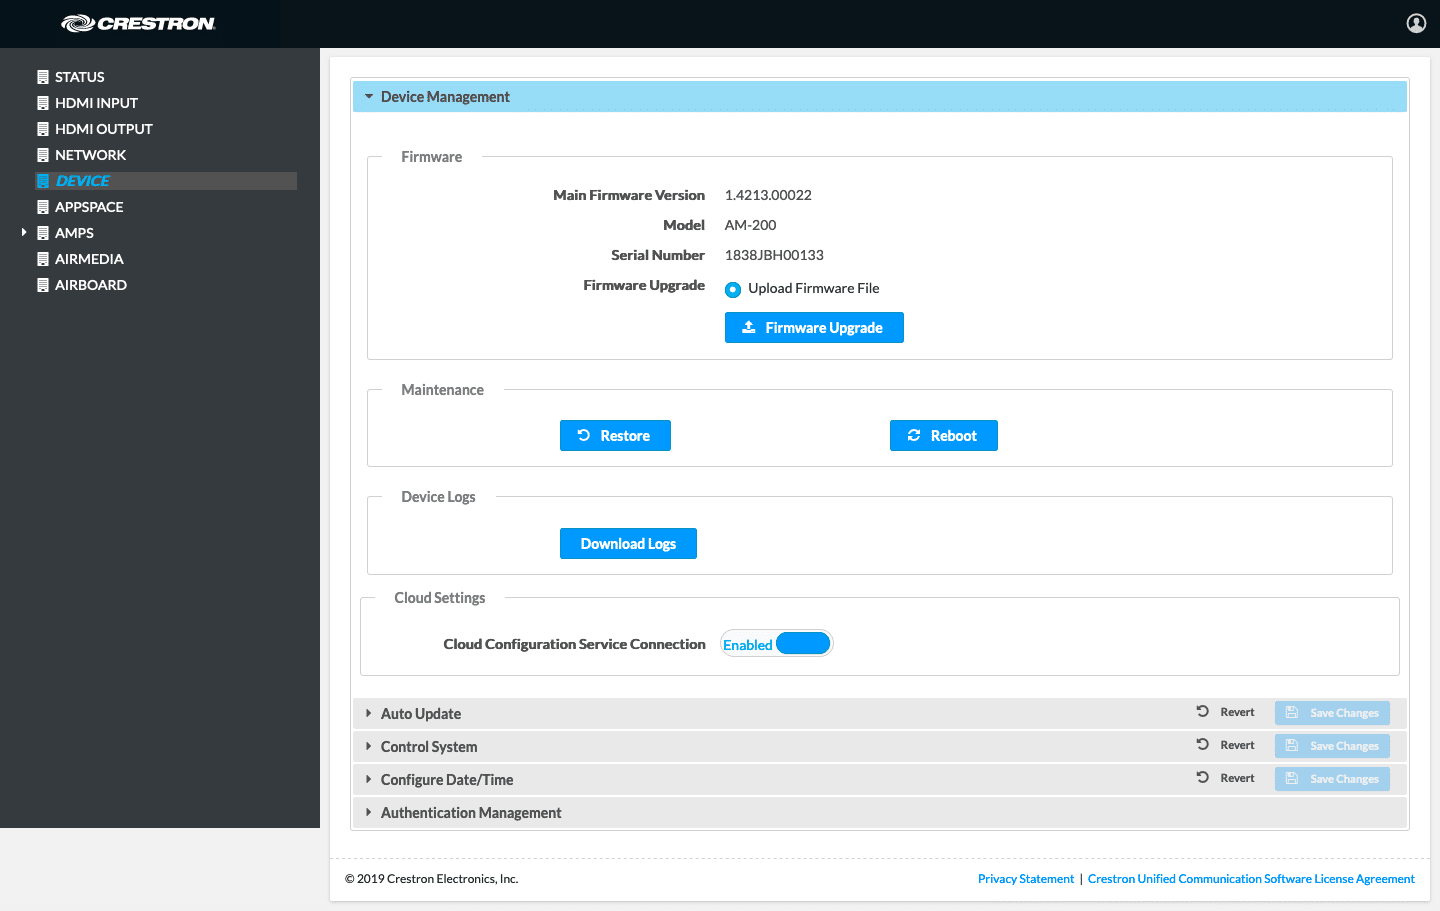Open the NETWORK menu item
Screen dimensions: 1440x911
90,155
